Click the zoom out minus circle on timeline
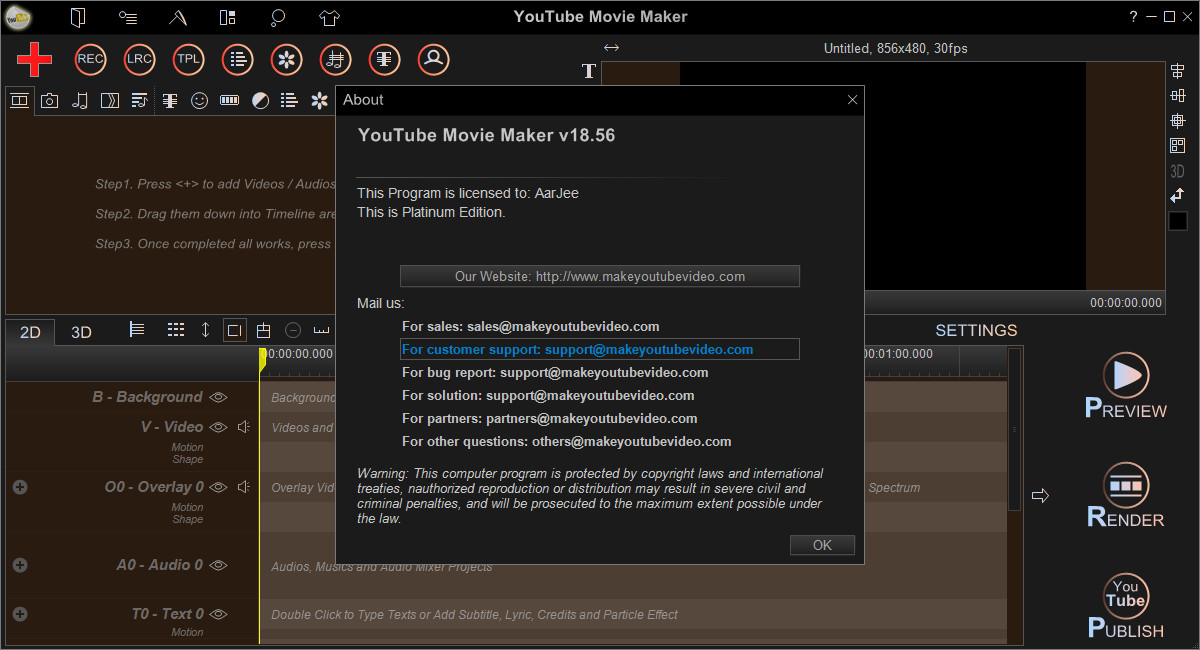Image resolution: width=1200 pixels, height=650 pixels. click(293, 330)
